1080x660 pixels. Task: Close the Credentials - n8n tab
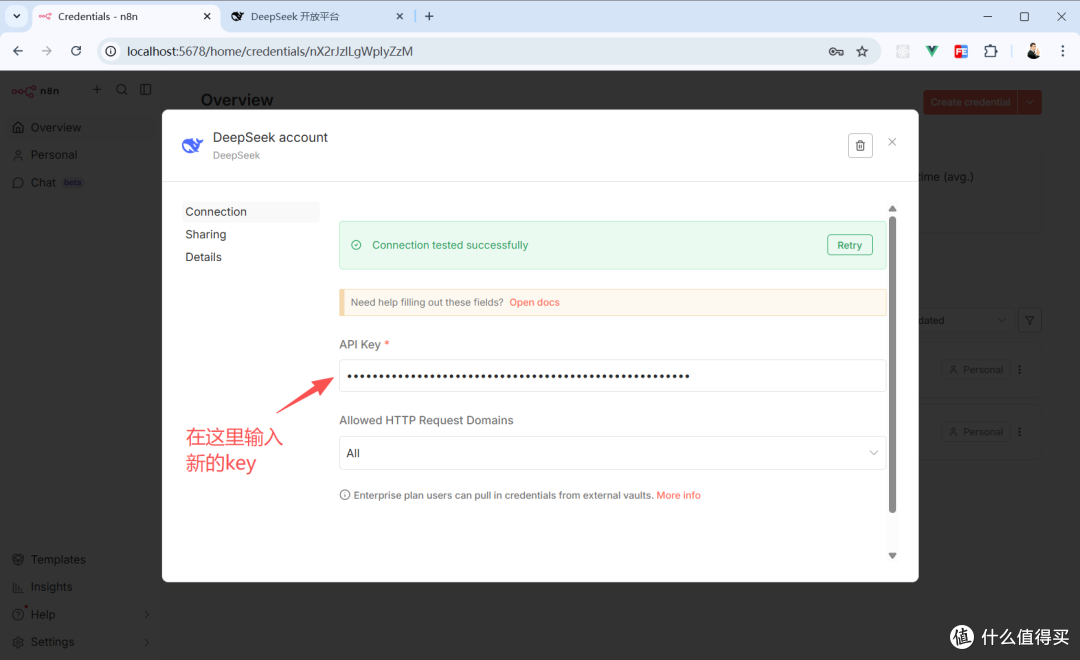tap(207, 17)
